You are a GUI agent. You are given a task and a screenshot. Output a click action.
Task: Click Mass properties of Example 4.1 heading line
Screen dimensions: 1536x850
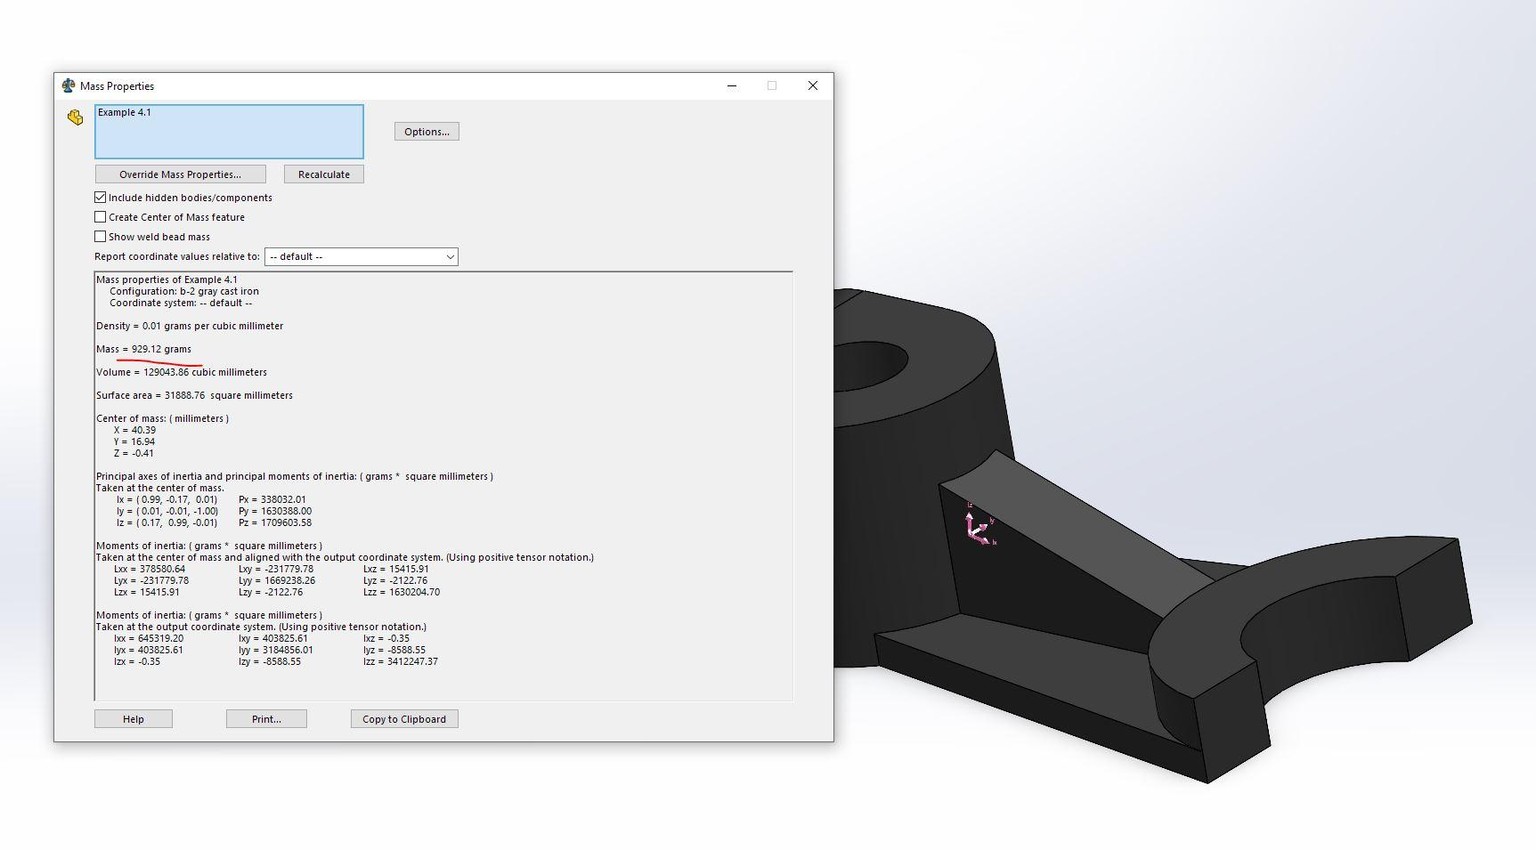[x=167, y=280]
